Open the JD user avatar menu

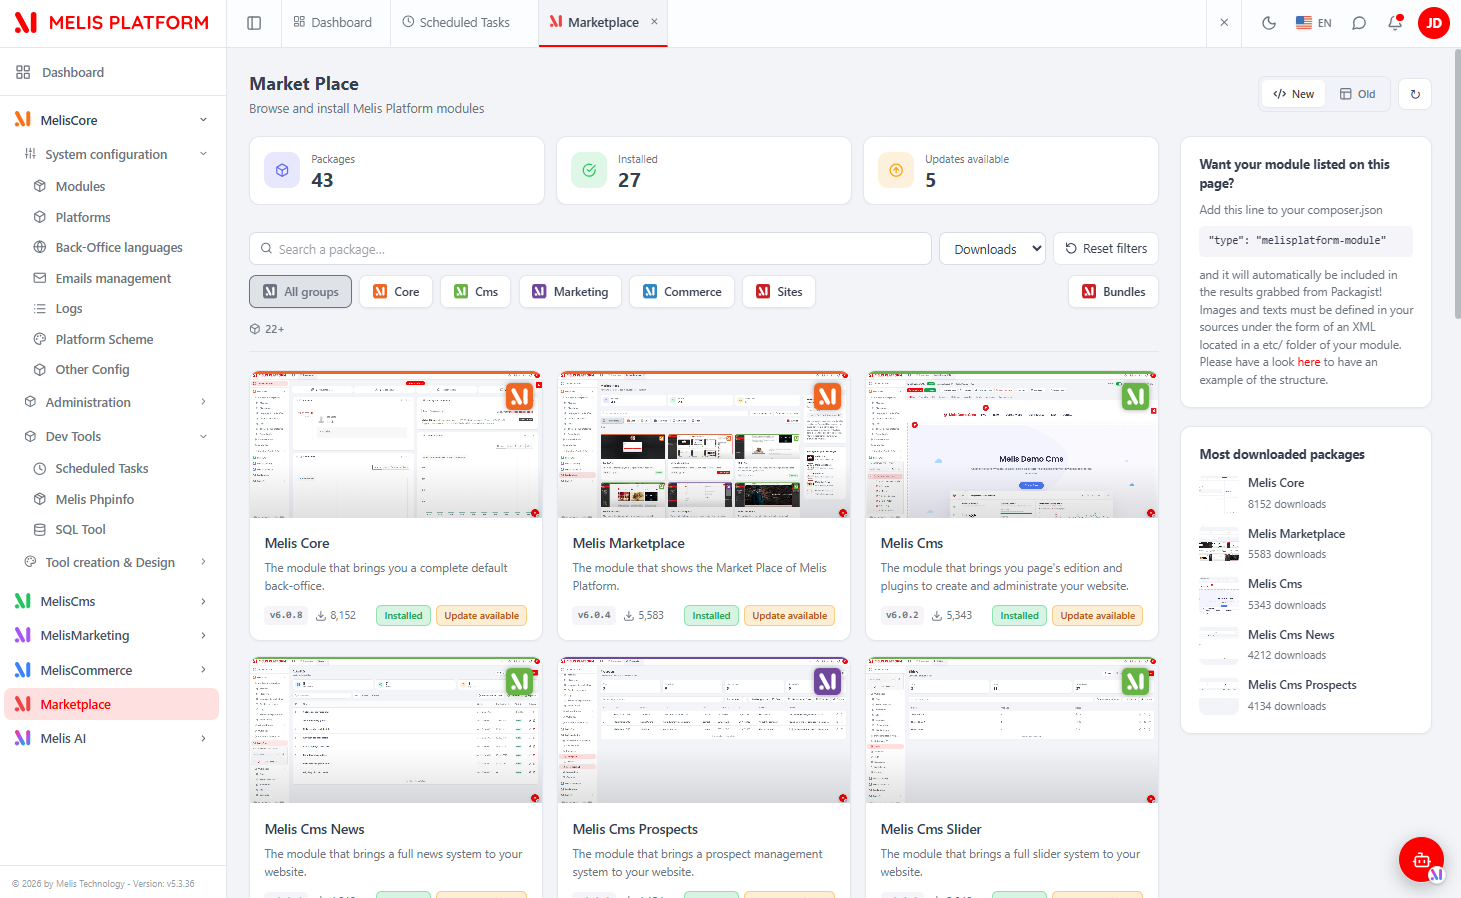(1434, 23)
